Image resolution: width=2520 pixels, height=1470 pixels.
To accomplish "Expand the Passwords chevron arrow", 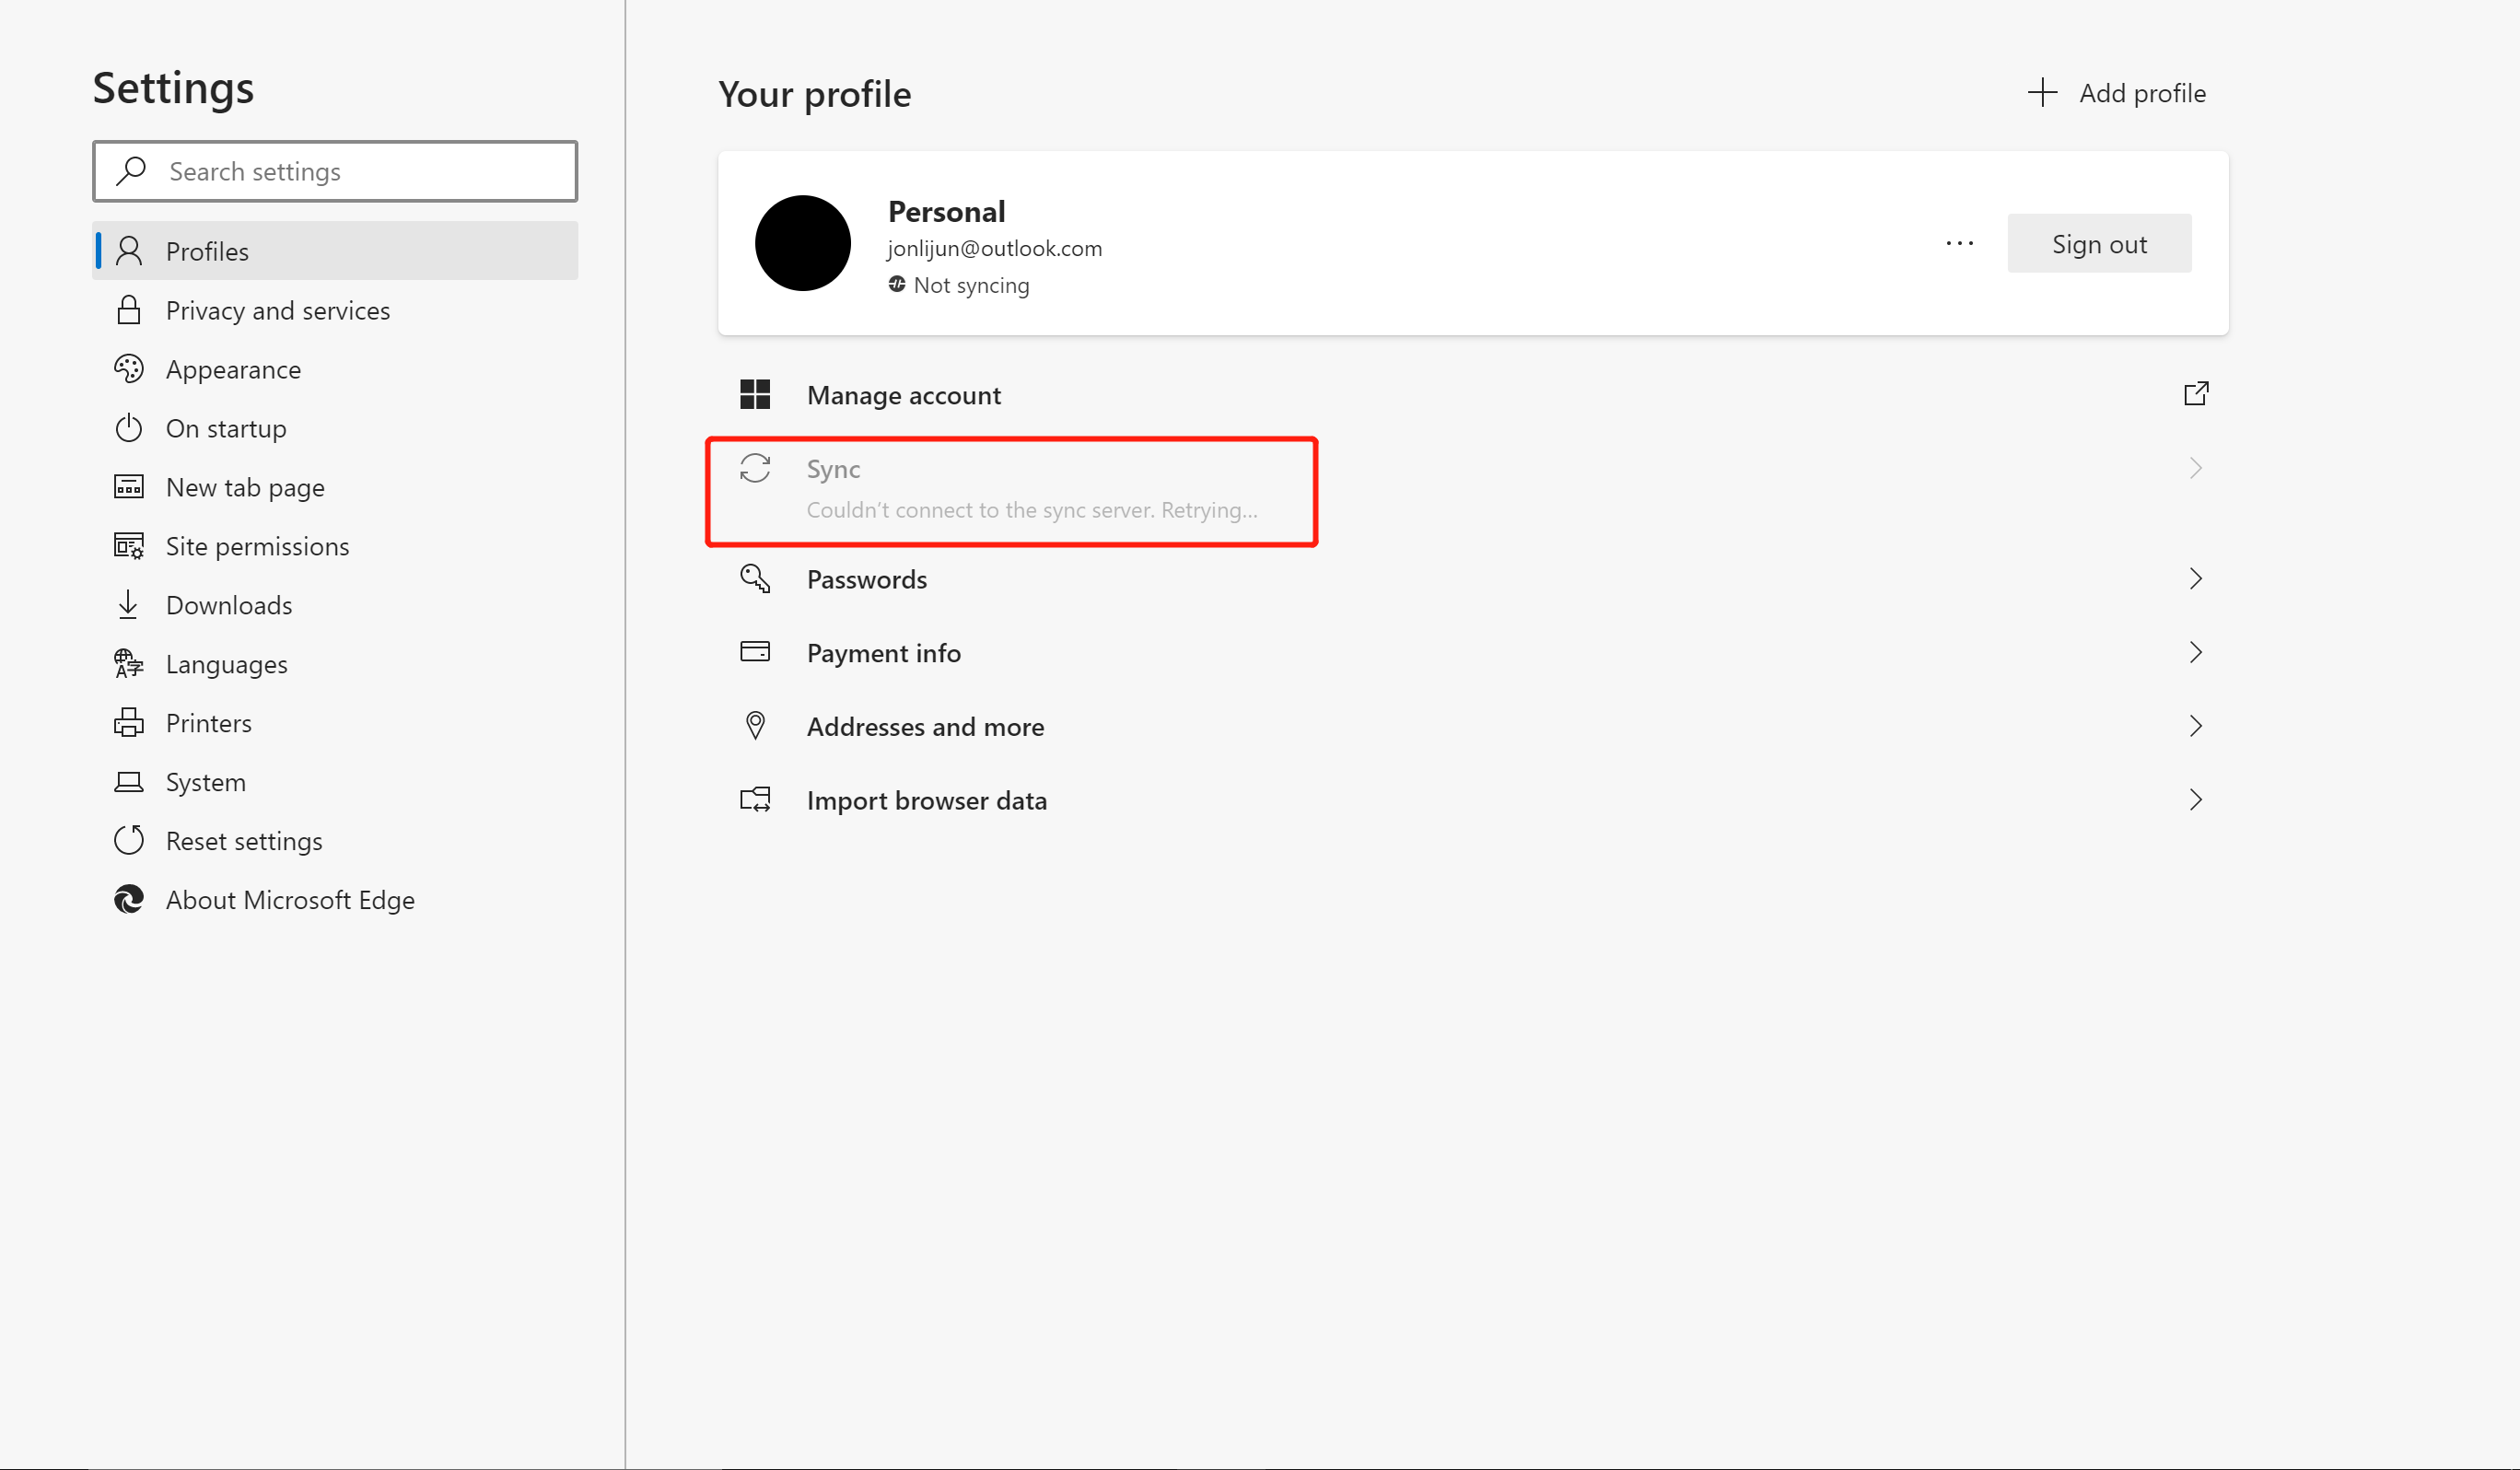I will point(2195,579).
